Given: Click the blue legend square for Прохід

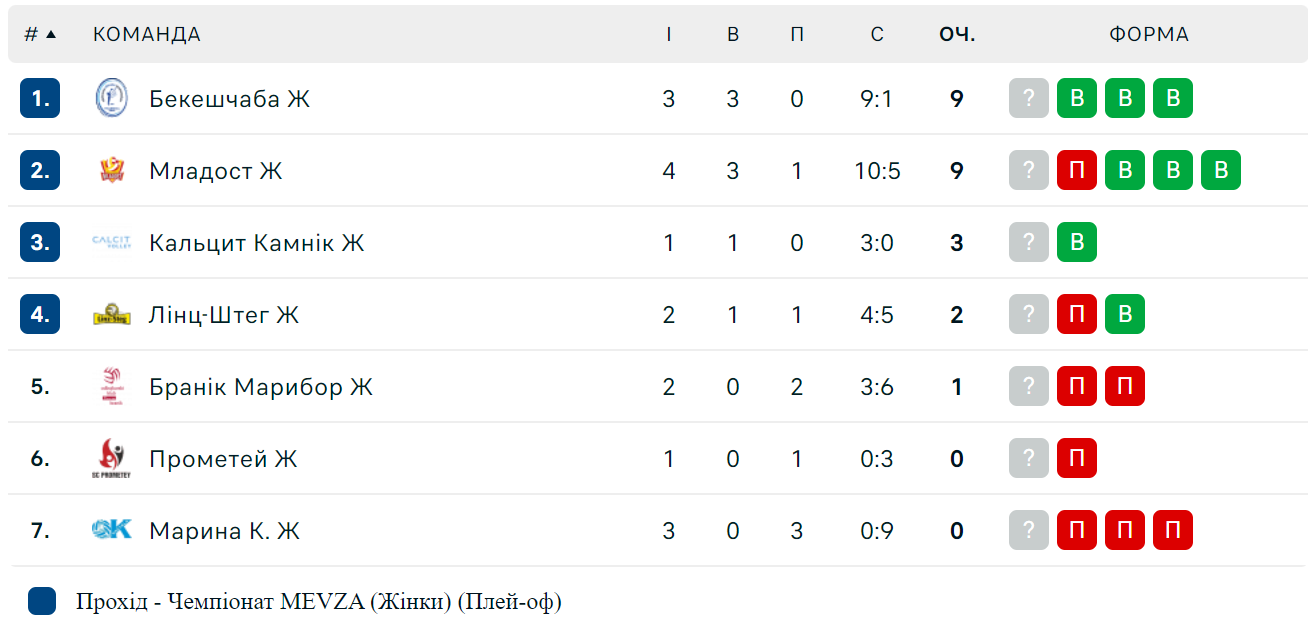Looking at the screenshot, I should tap(42, 601).
